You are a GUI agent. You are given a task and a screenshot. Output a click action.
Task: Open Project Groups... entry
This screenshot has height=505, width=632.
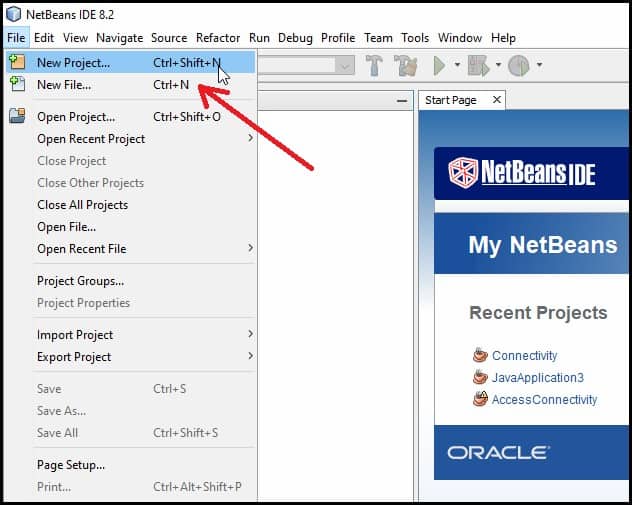[131, 281]
